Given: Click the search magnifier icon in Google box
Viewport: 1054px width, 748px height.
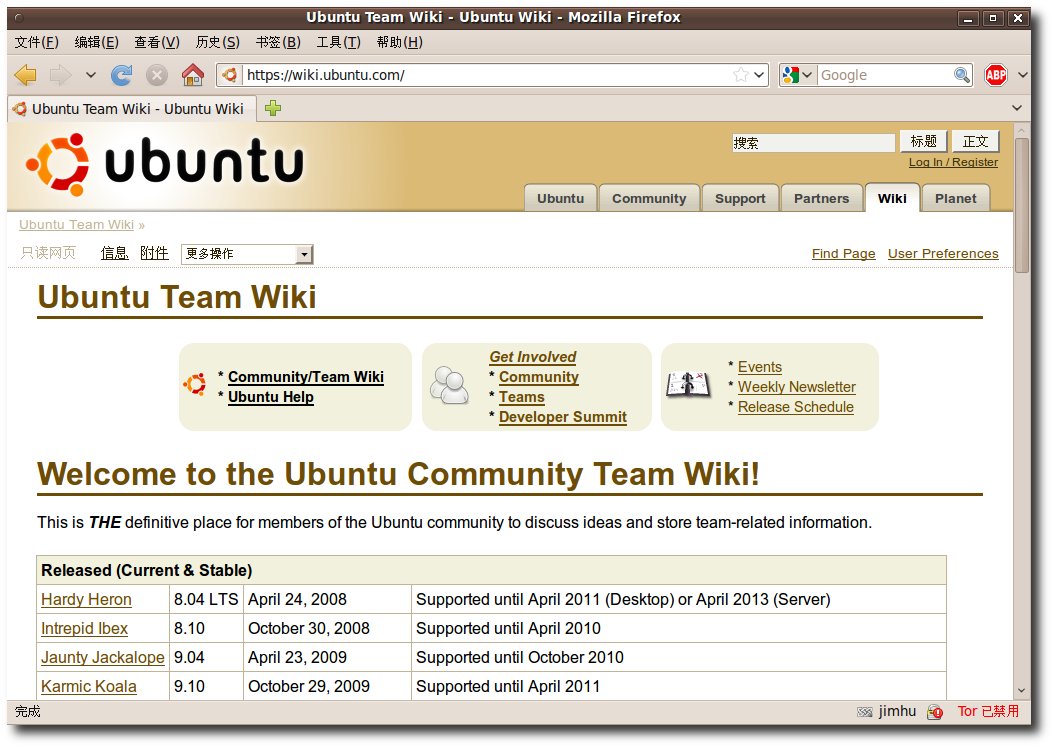Looking at the screenshot, I should 961,75.
